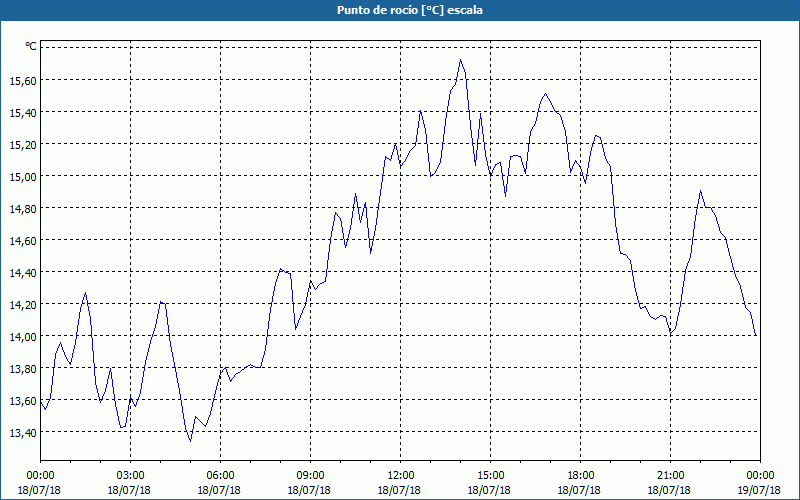Select the 14,60 y-axis label
Viewport: 800px width, 500px height.
coord(23,241)
